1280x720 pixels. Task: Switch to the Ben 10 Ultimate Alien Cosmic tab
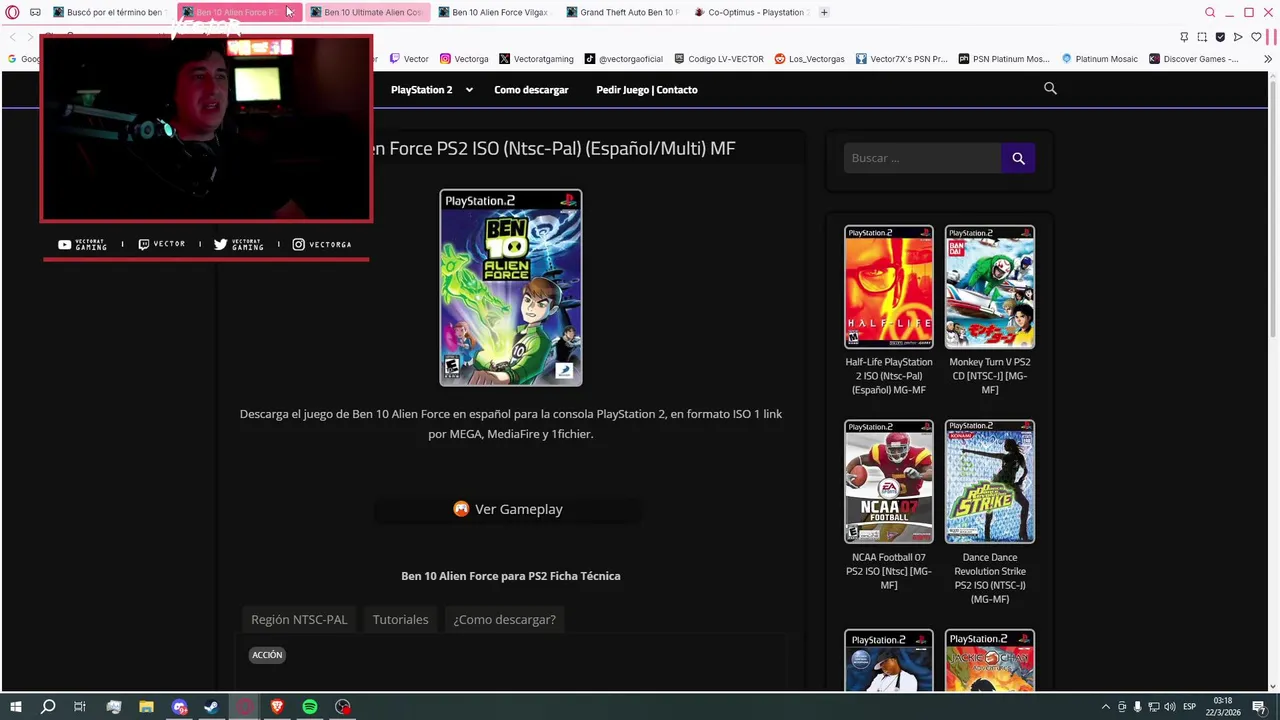(x=366, y=12)
